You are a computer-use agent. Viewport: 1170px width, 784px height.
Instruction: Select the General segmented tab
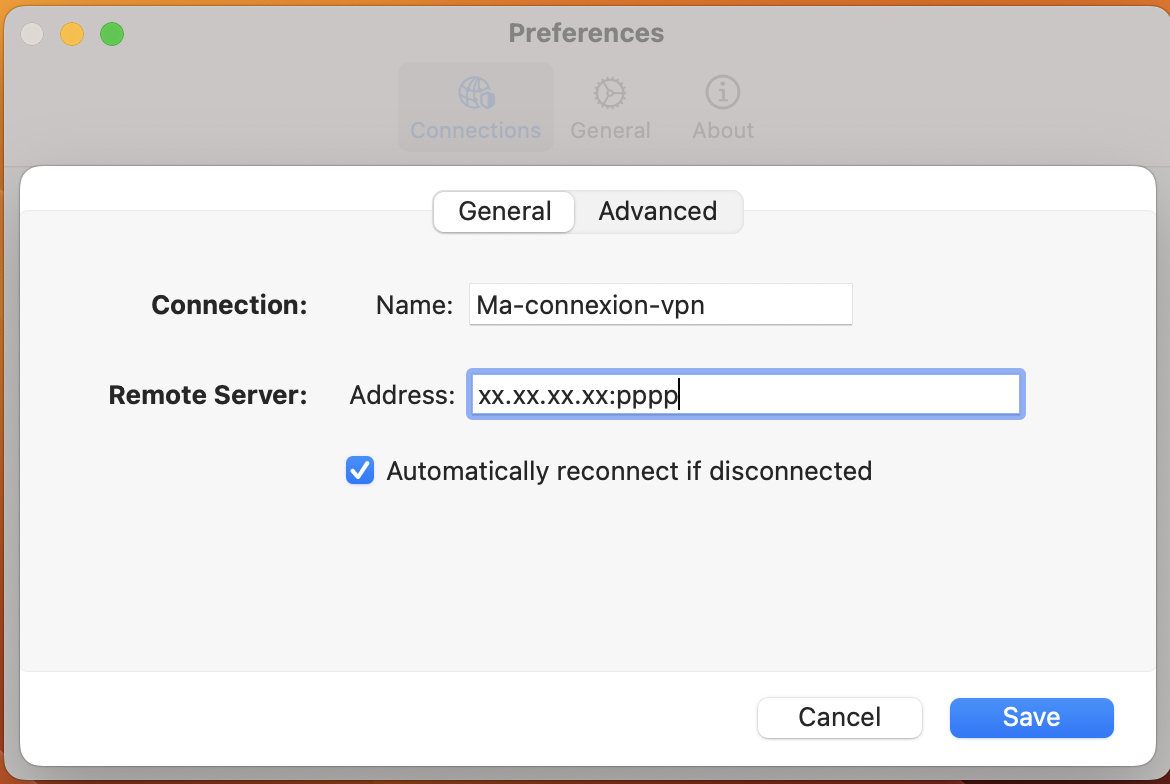[504, 212]
